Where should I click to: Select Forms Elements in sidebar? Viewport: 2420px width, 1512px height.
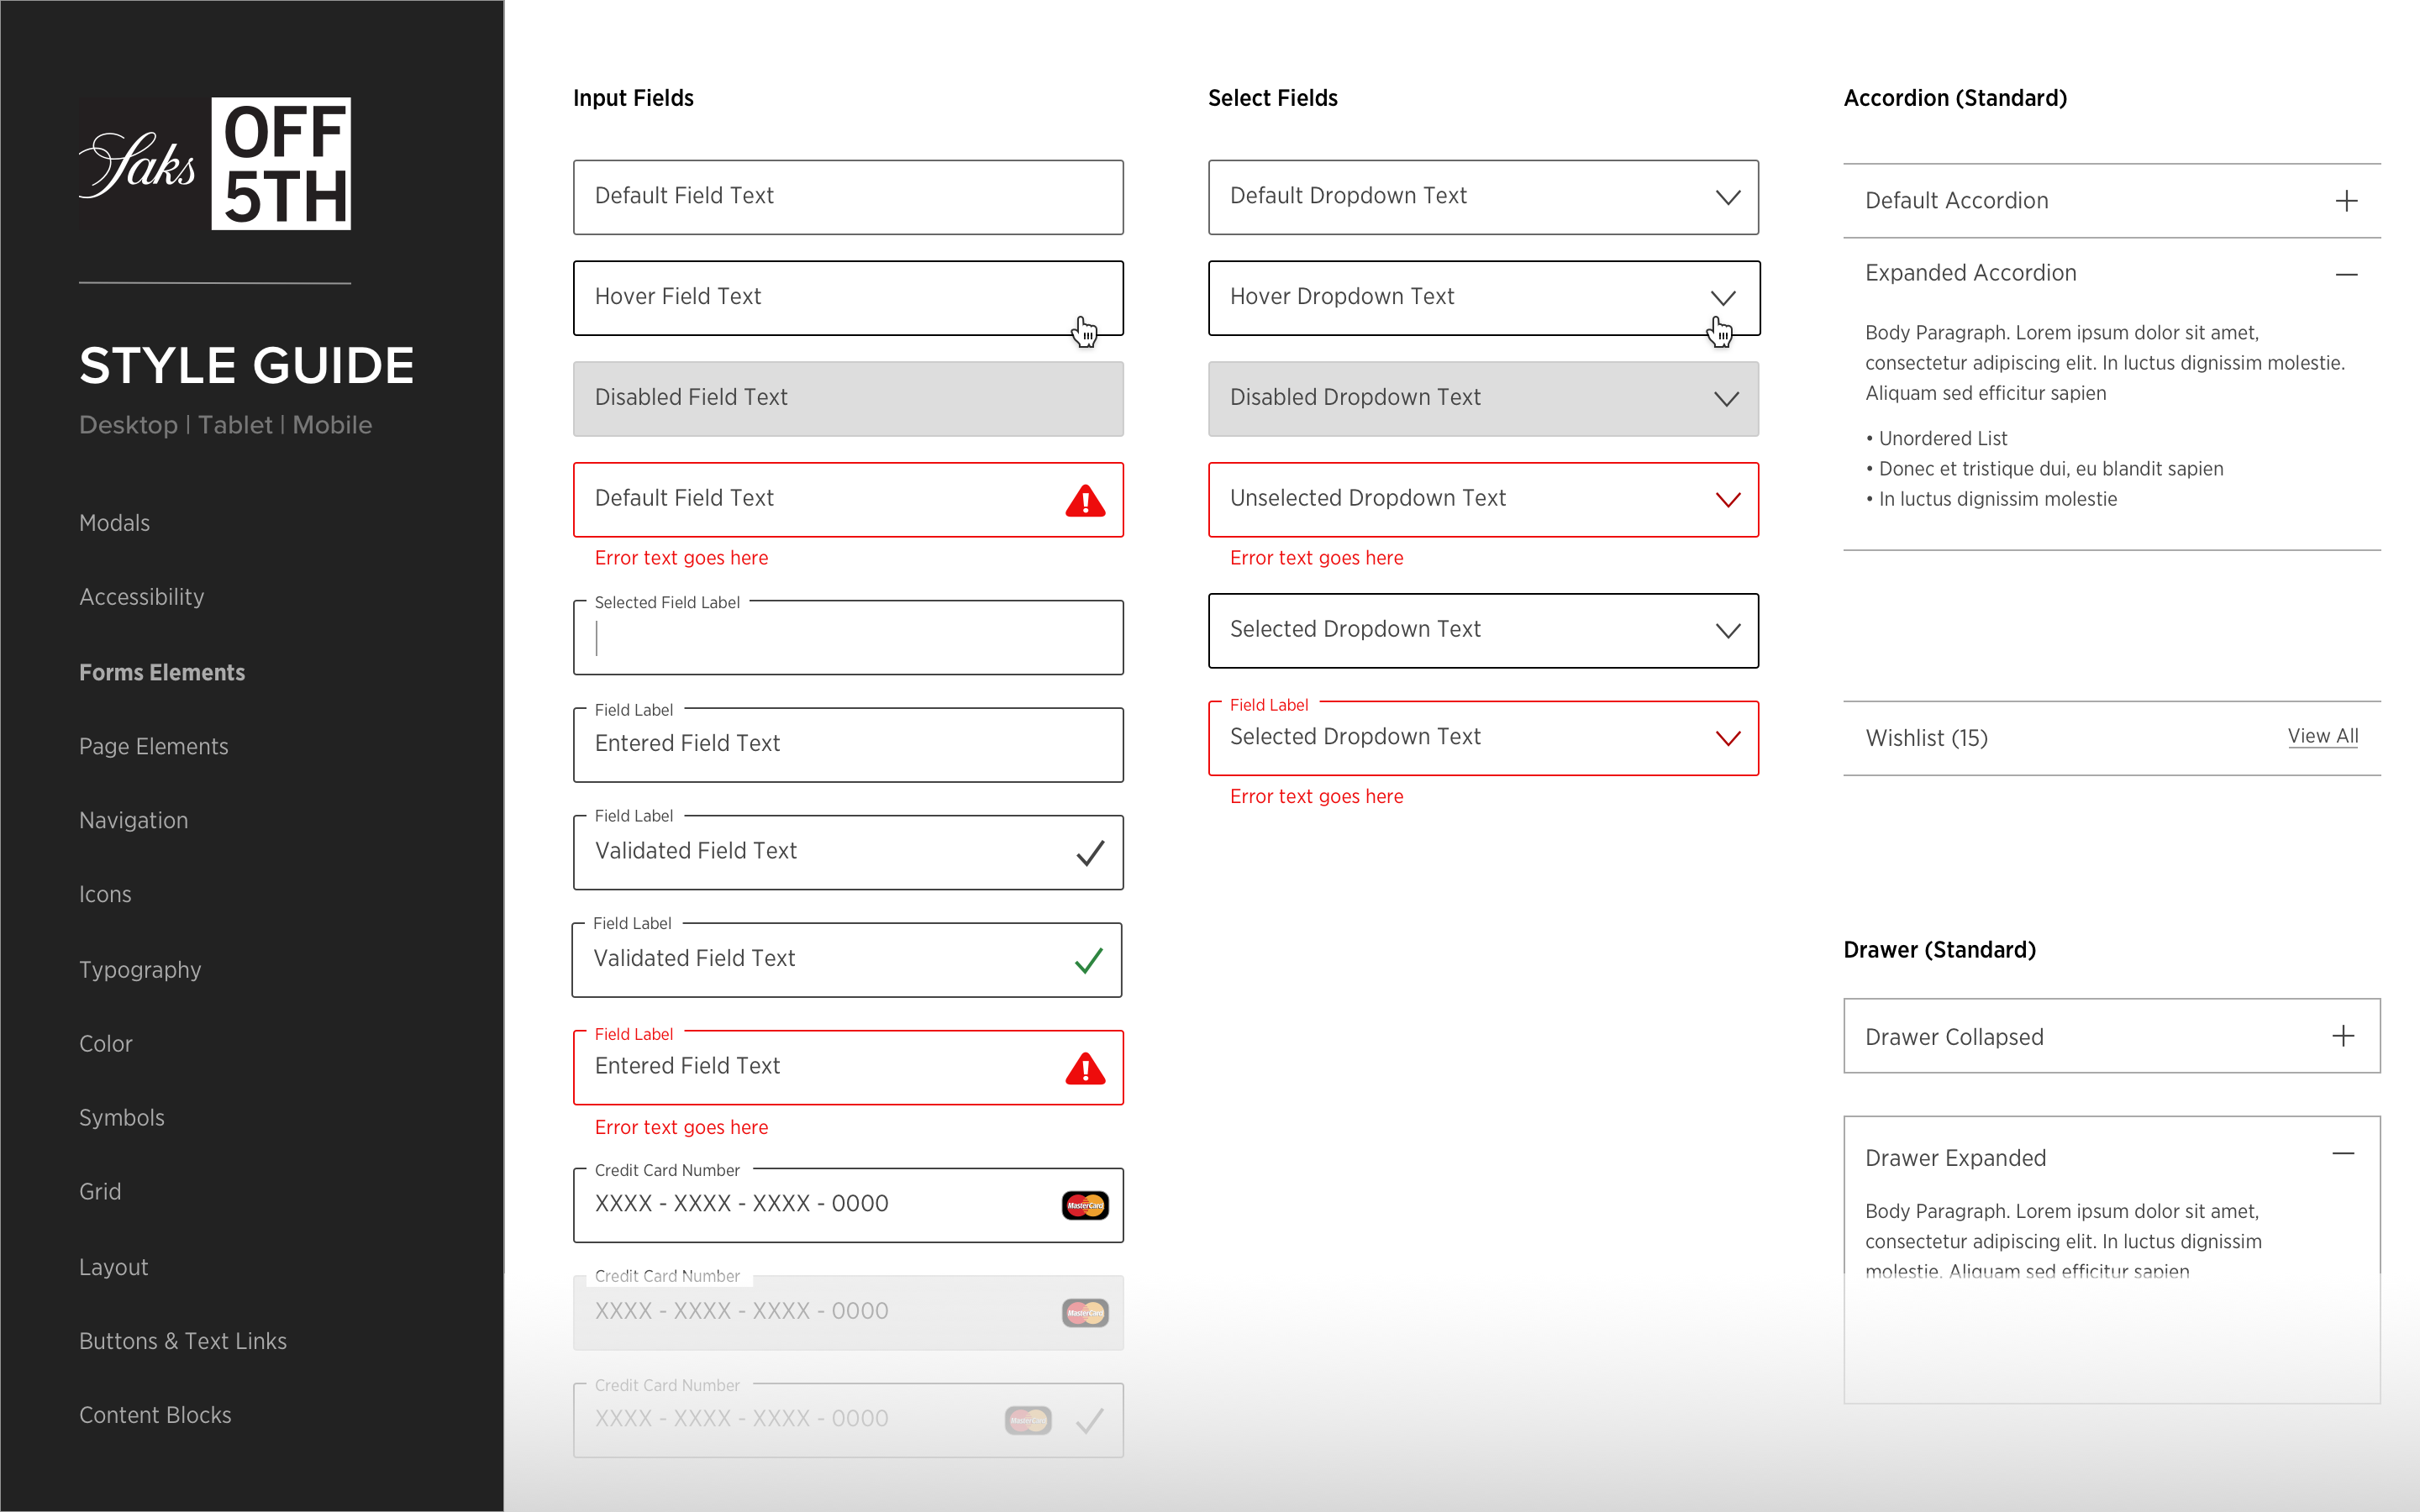coord(162,672)
